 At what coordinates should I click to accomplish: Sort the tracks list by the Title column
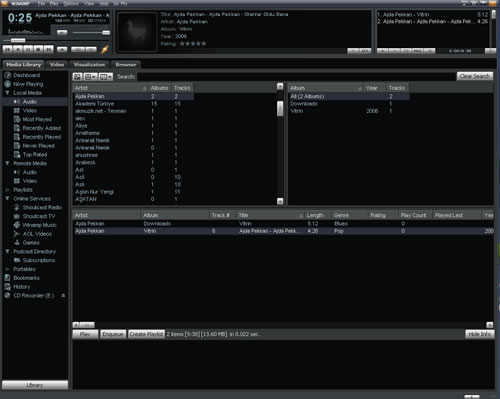[269, 215]
